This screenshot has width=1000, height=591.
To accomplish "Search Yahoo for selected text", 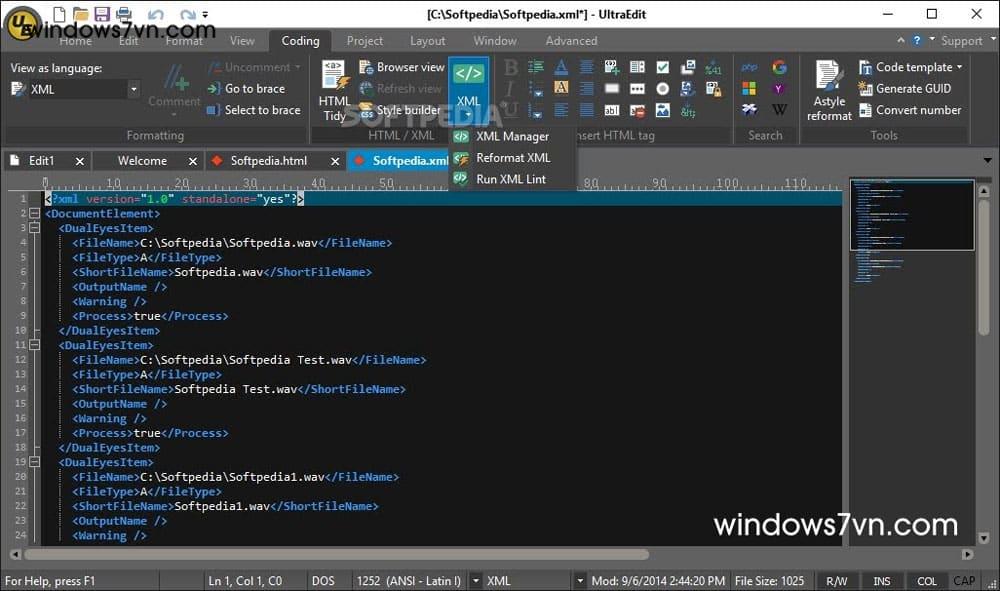I will point(779,89).
